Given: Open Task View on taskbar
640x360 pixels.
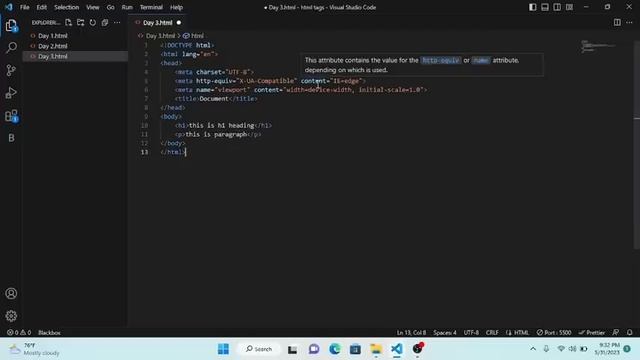Looking at the screenshot, I should pyautogui.click(x=292, y=349).
